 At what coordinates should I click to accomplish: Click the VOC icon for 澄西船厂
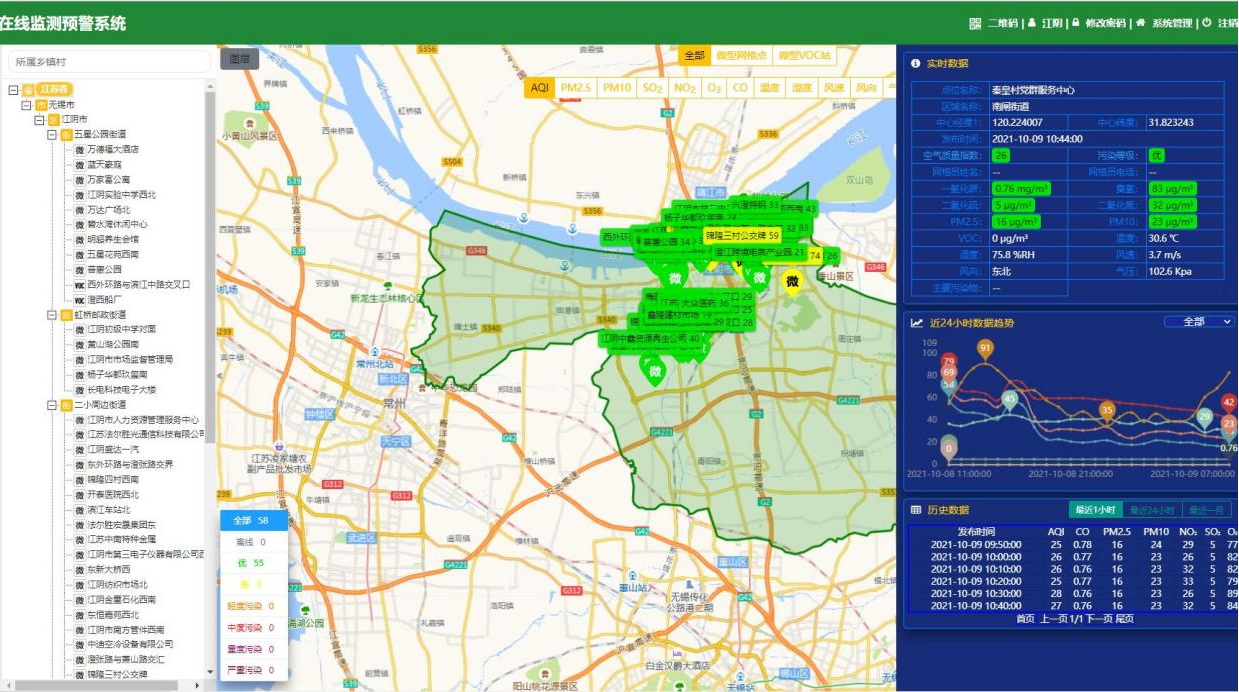[x=80, y=299]
